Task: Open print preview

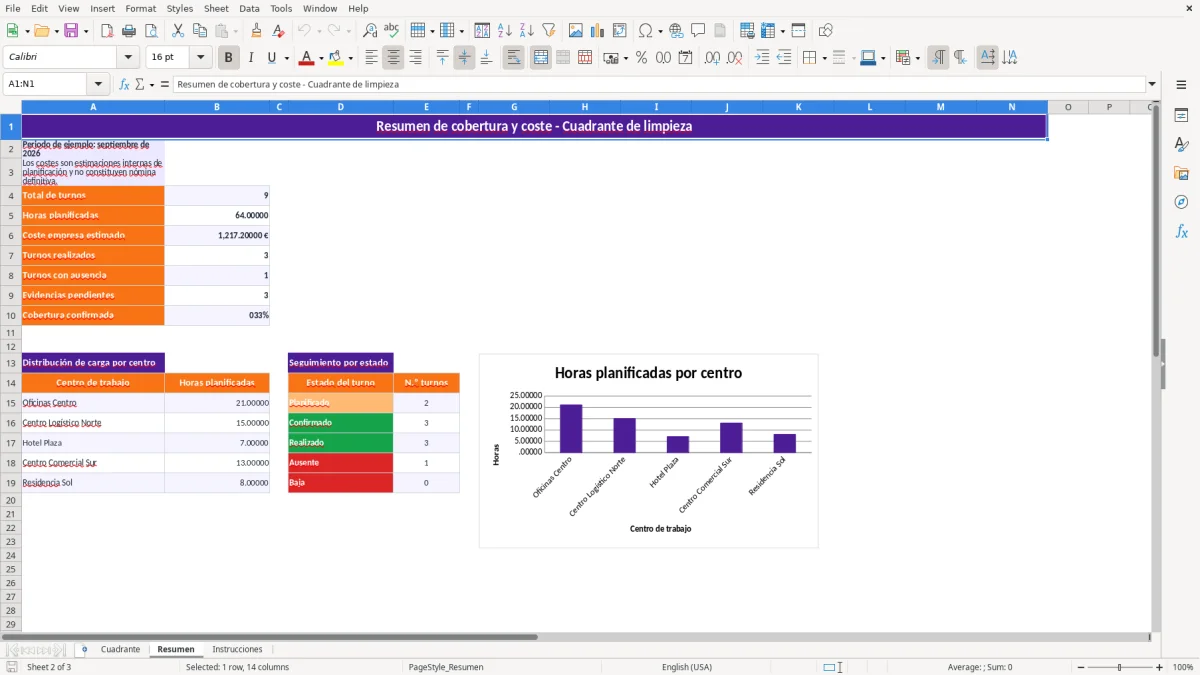Action: (x=151, y=31)
